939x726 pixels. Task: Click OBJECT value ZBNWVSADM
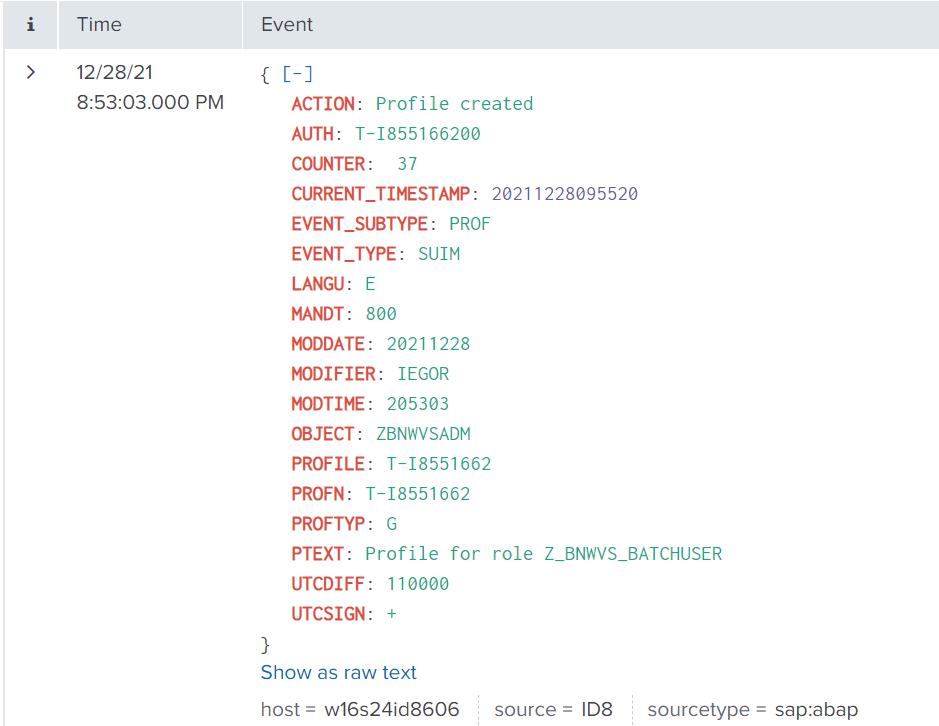pos(423,434)
